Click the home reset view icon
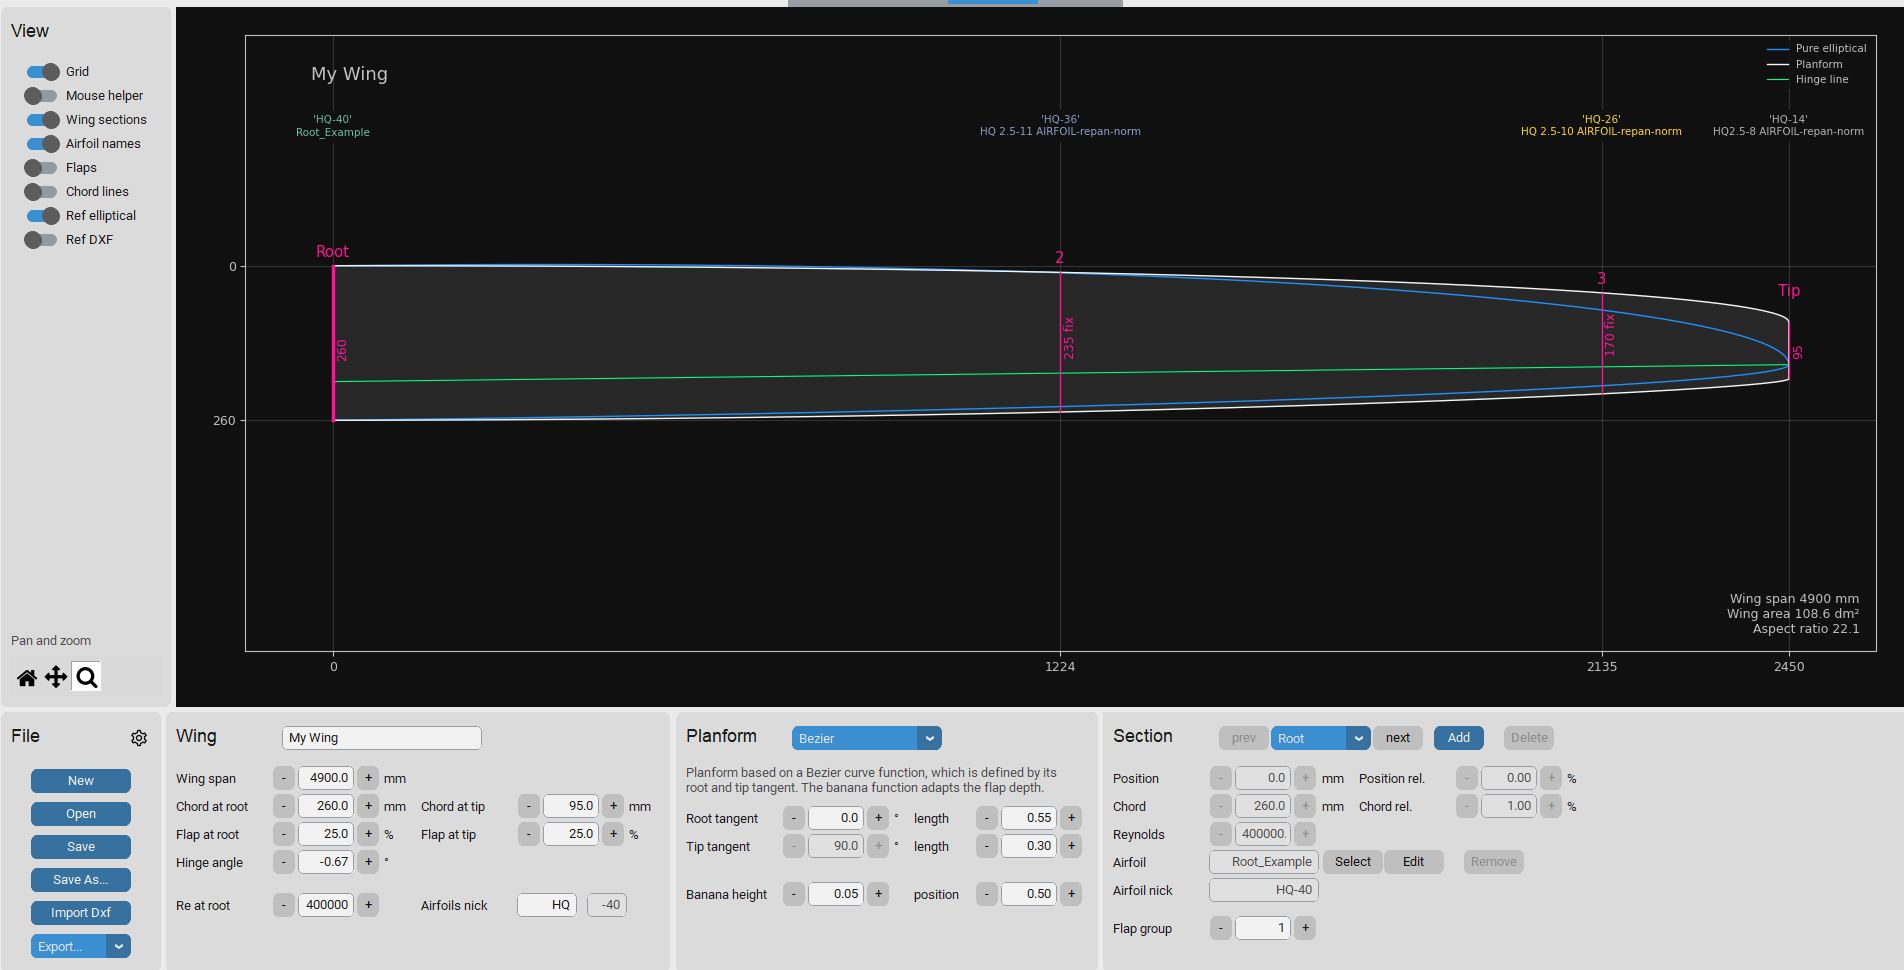 coord(27,678)
